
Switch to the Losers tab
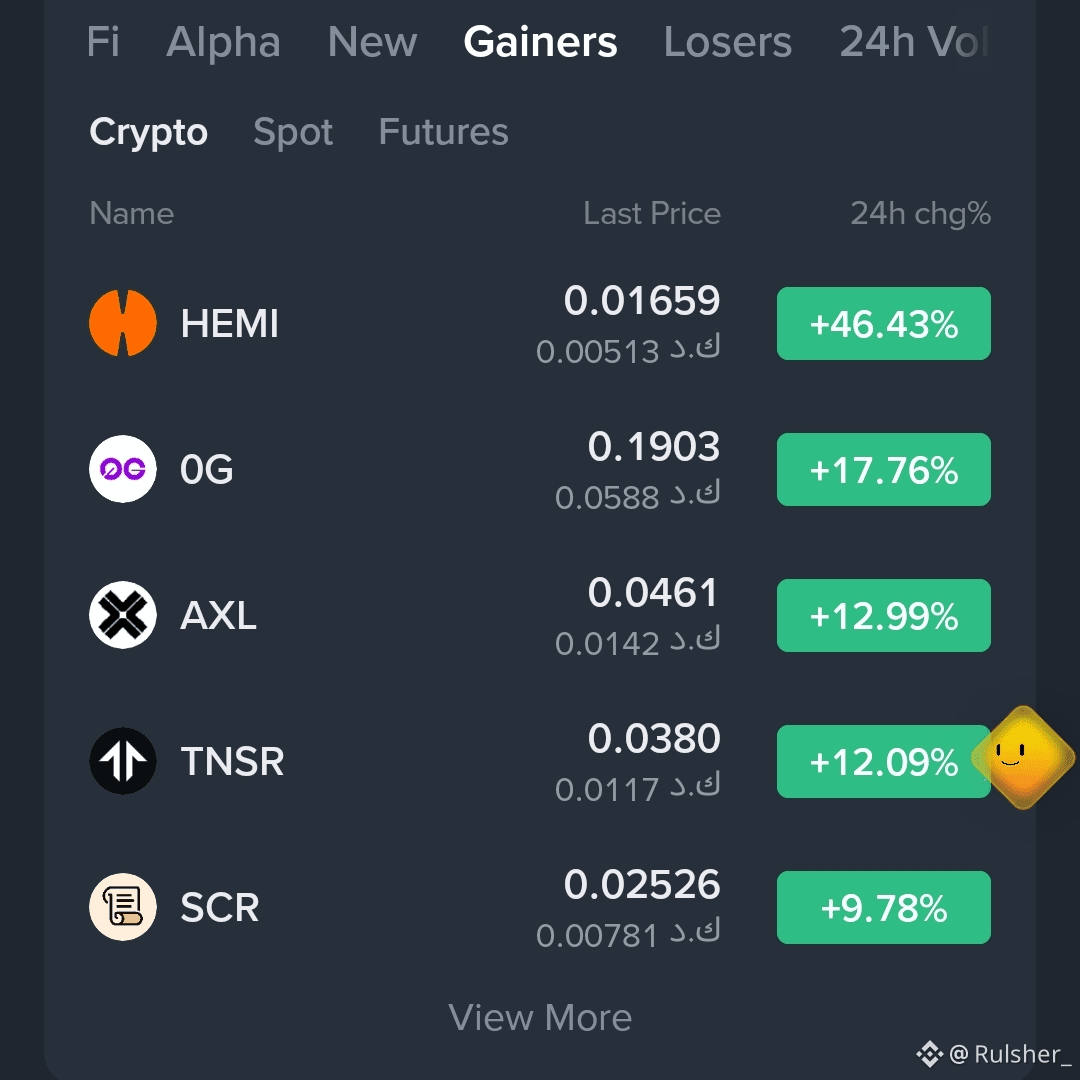[727, 42]
